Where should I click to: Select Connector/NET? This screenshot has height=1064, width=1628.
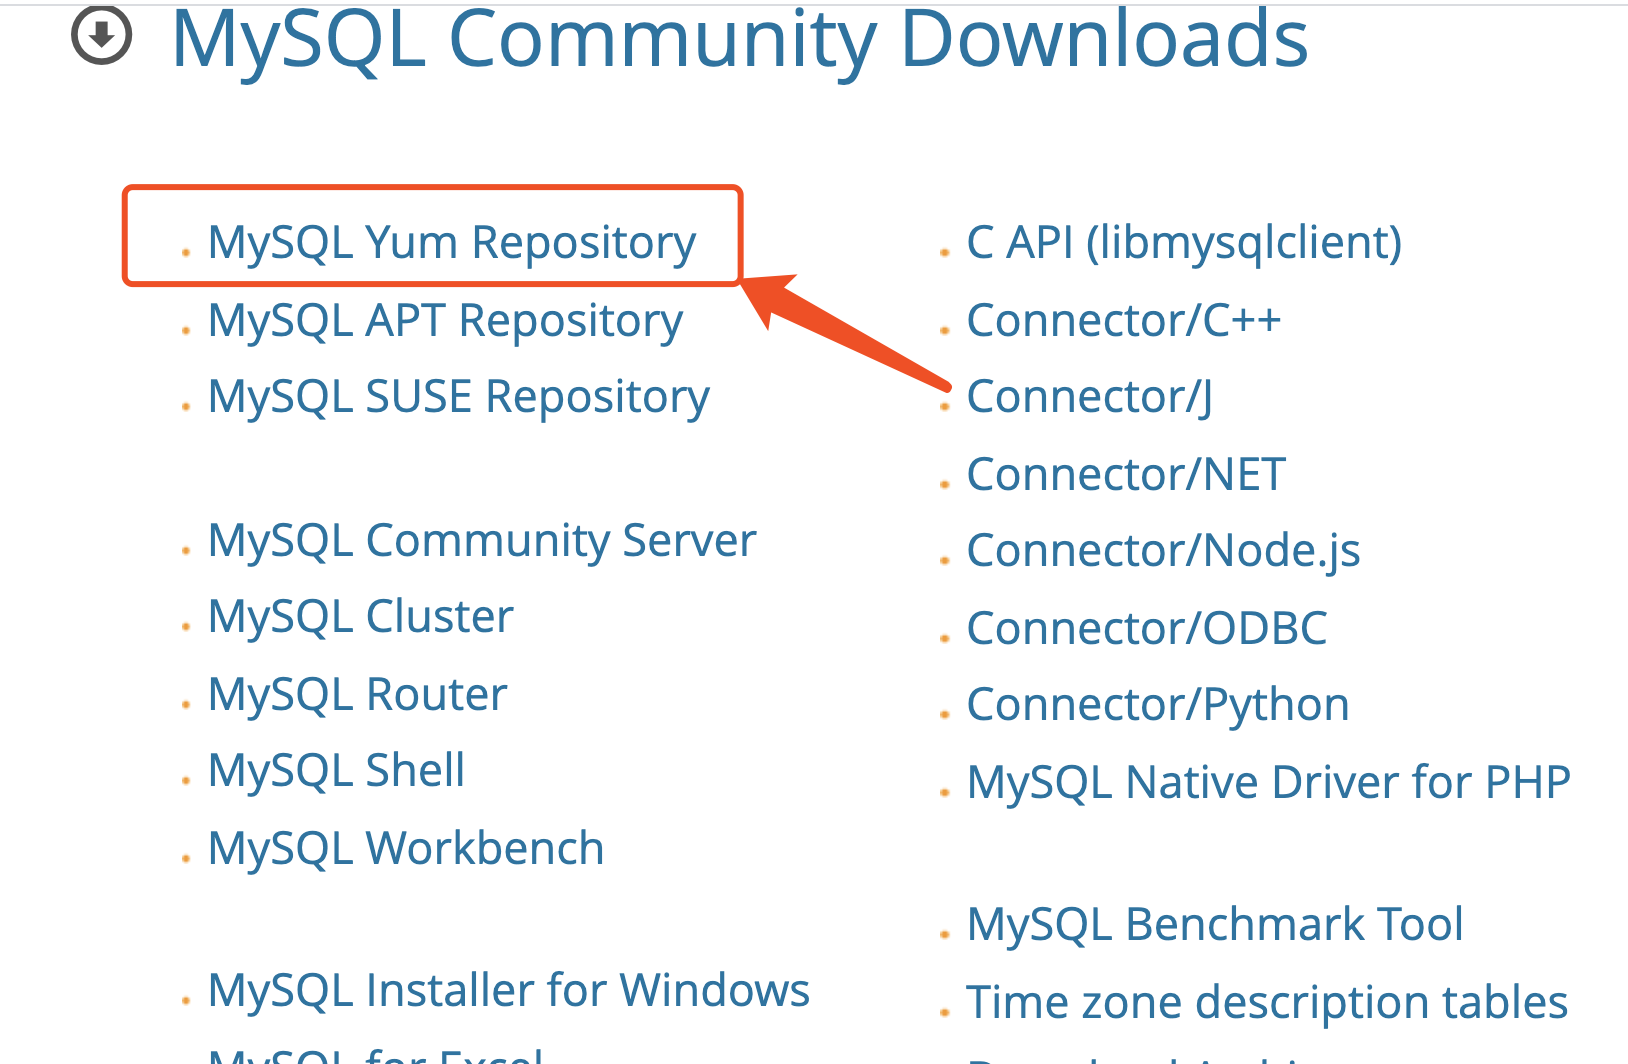point(1125,473)
